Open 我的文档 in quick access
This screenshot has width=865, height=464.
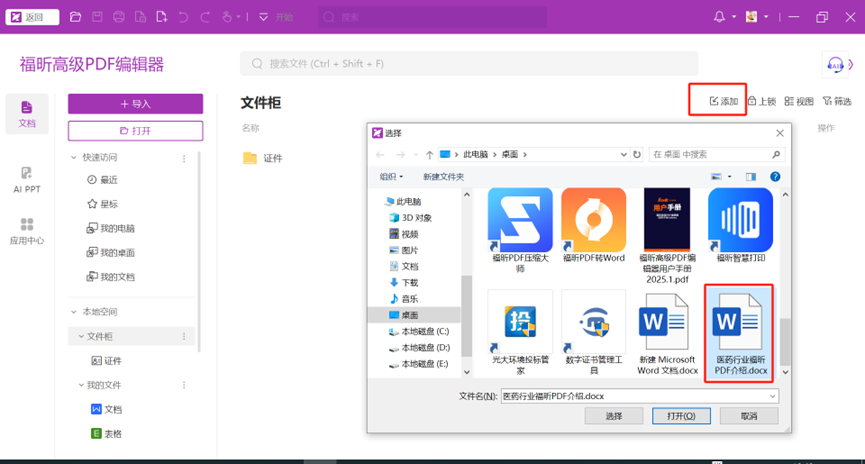click(x=110, y=277)
